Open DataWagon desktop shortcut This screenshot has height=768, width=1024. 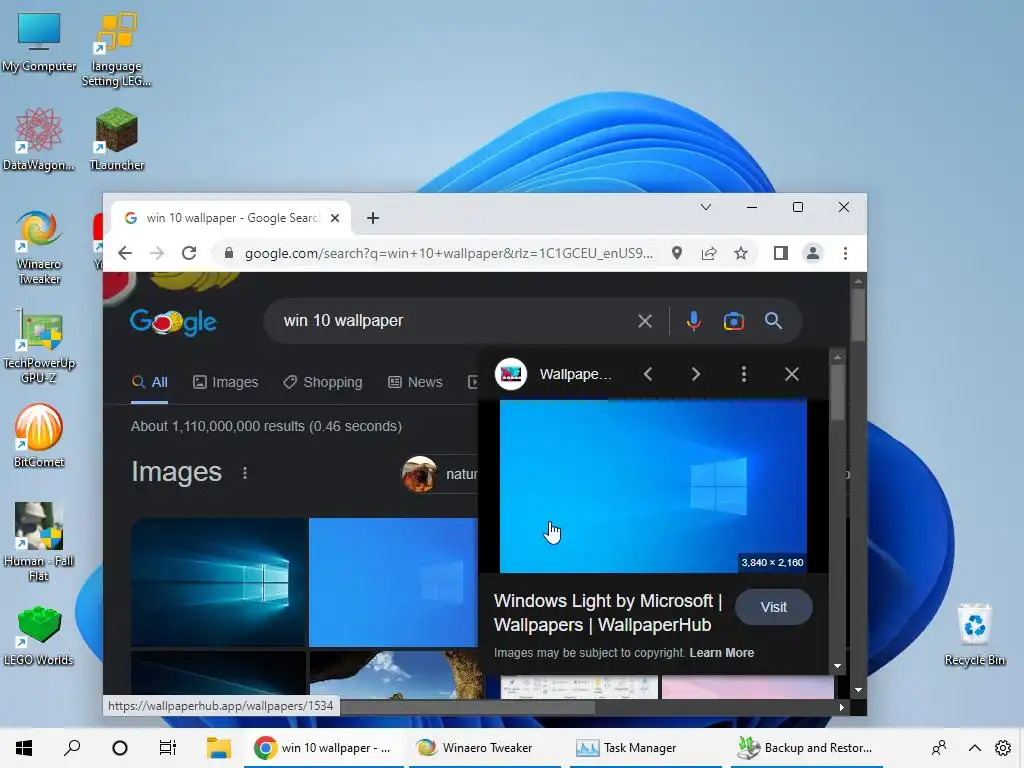39,140
